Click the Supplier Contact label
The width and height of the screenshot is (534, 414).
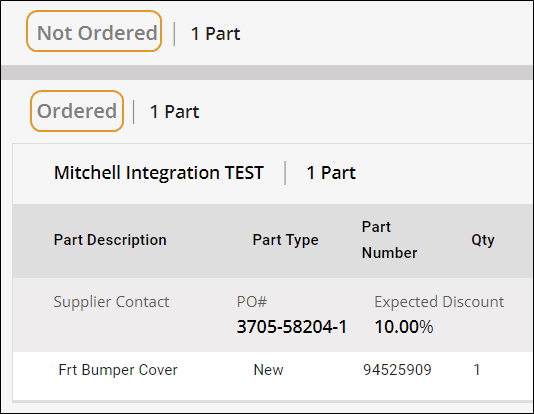coord(111,302)
